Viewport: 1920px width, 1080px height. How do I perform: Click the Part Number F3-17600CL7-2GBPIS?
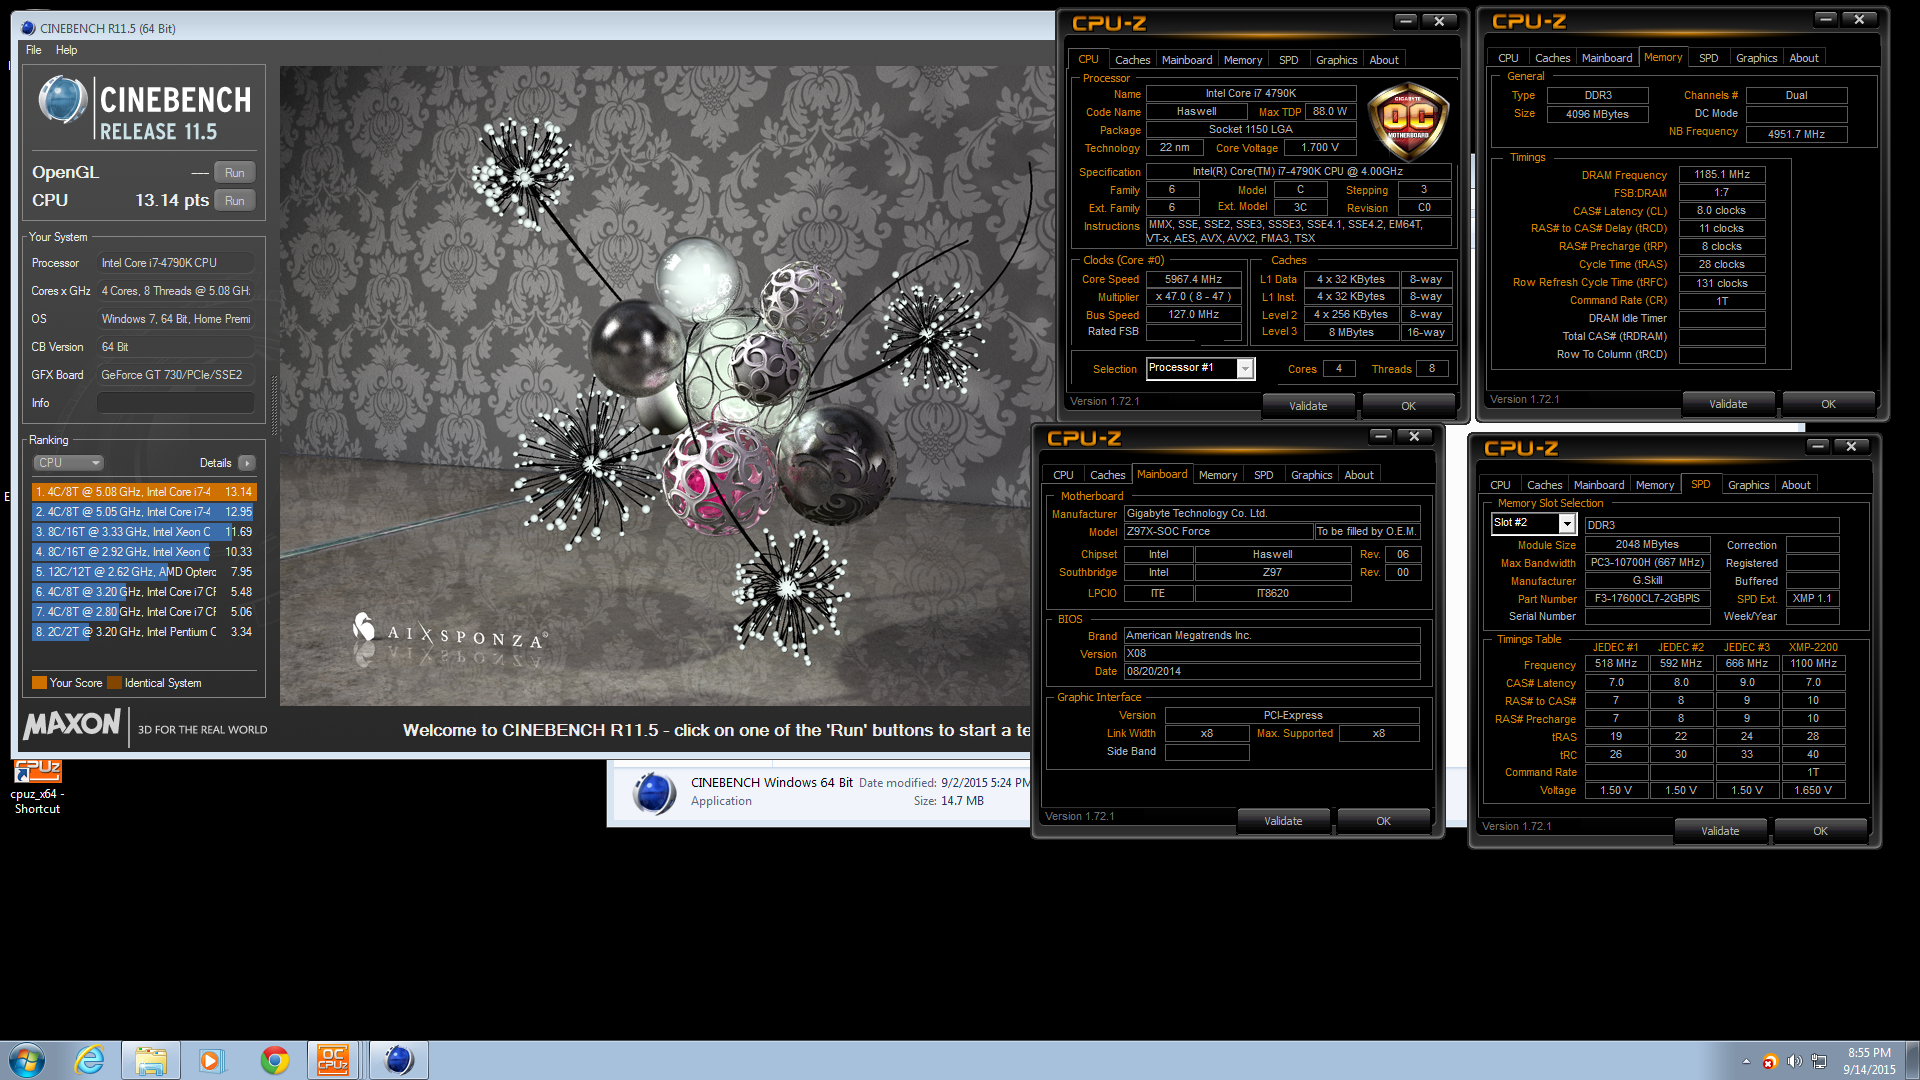(1647, 599)
